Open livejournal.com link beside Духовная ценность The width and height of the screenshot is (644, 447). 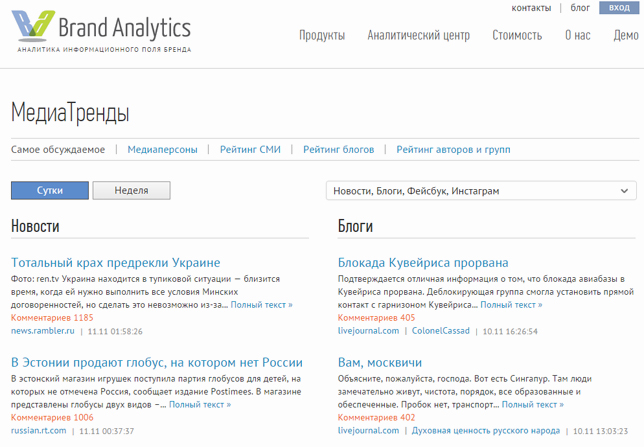coord(368,431)
